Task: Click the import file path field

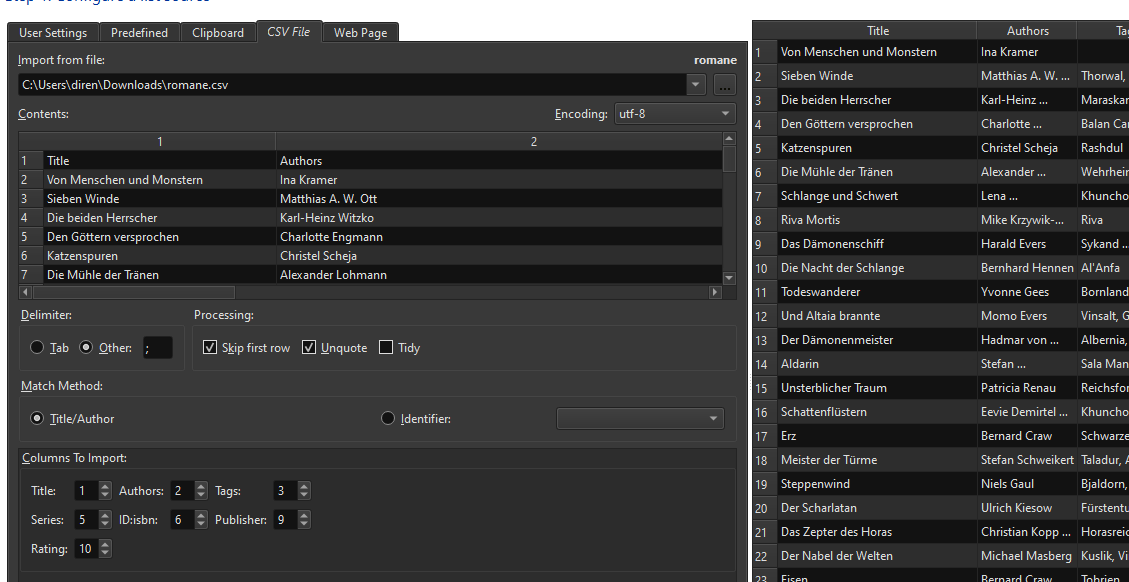Action: click(352, 85)
